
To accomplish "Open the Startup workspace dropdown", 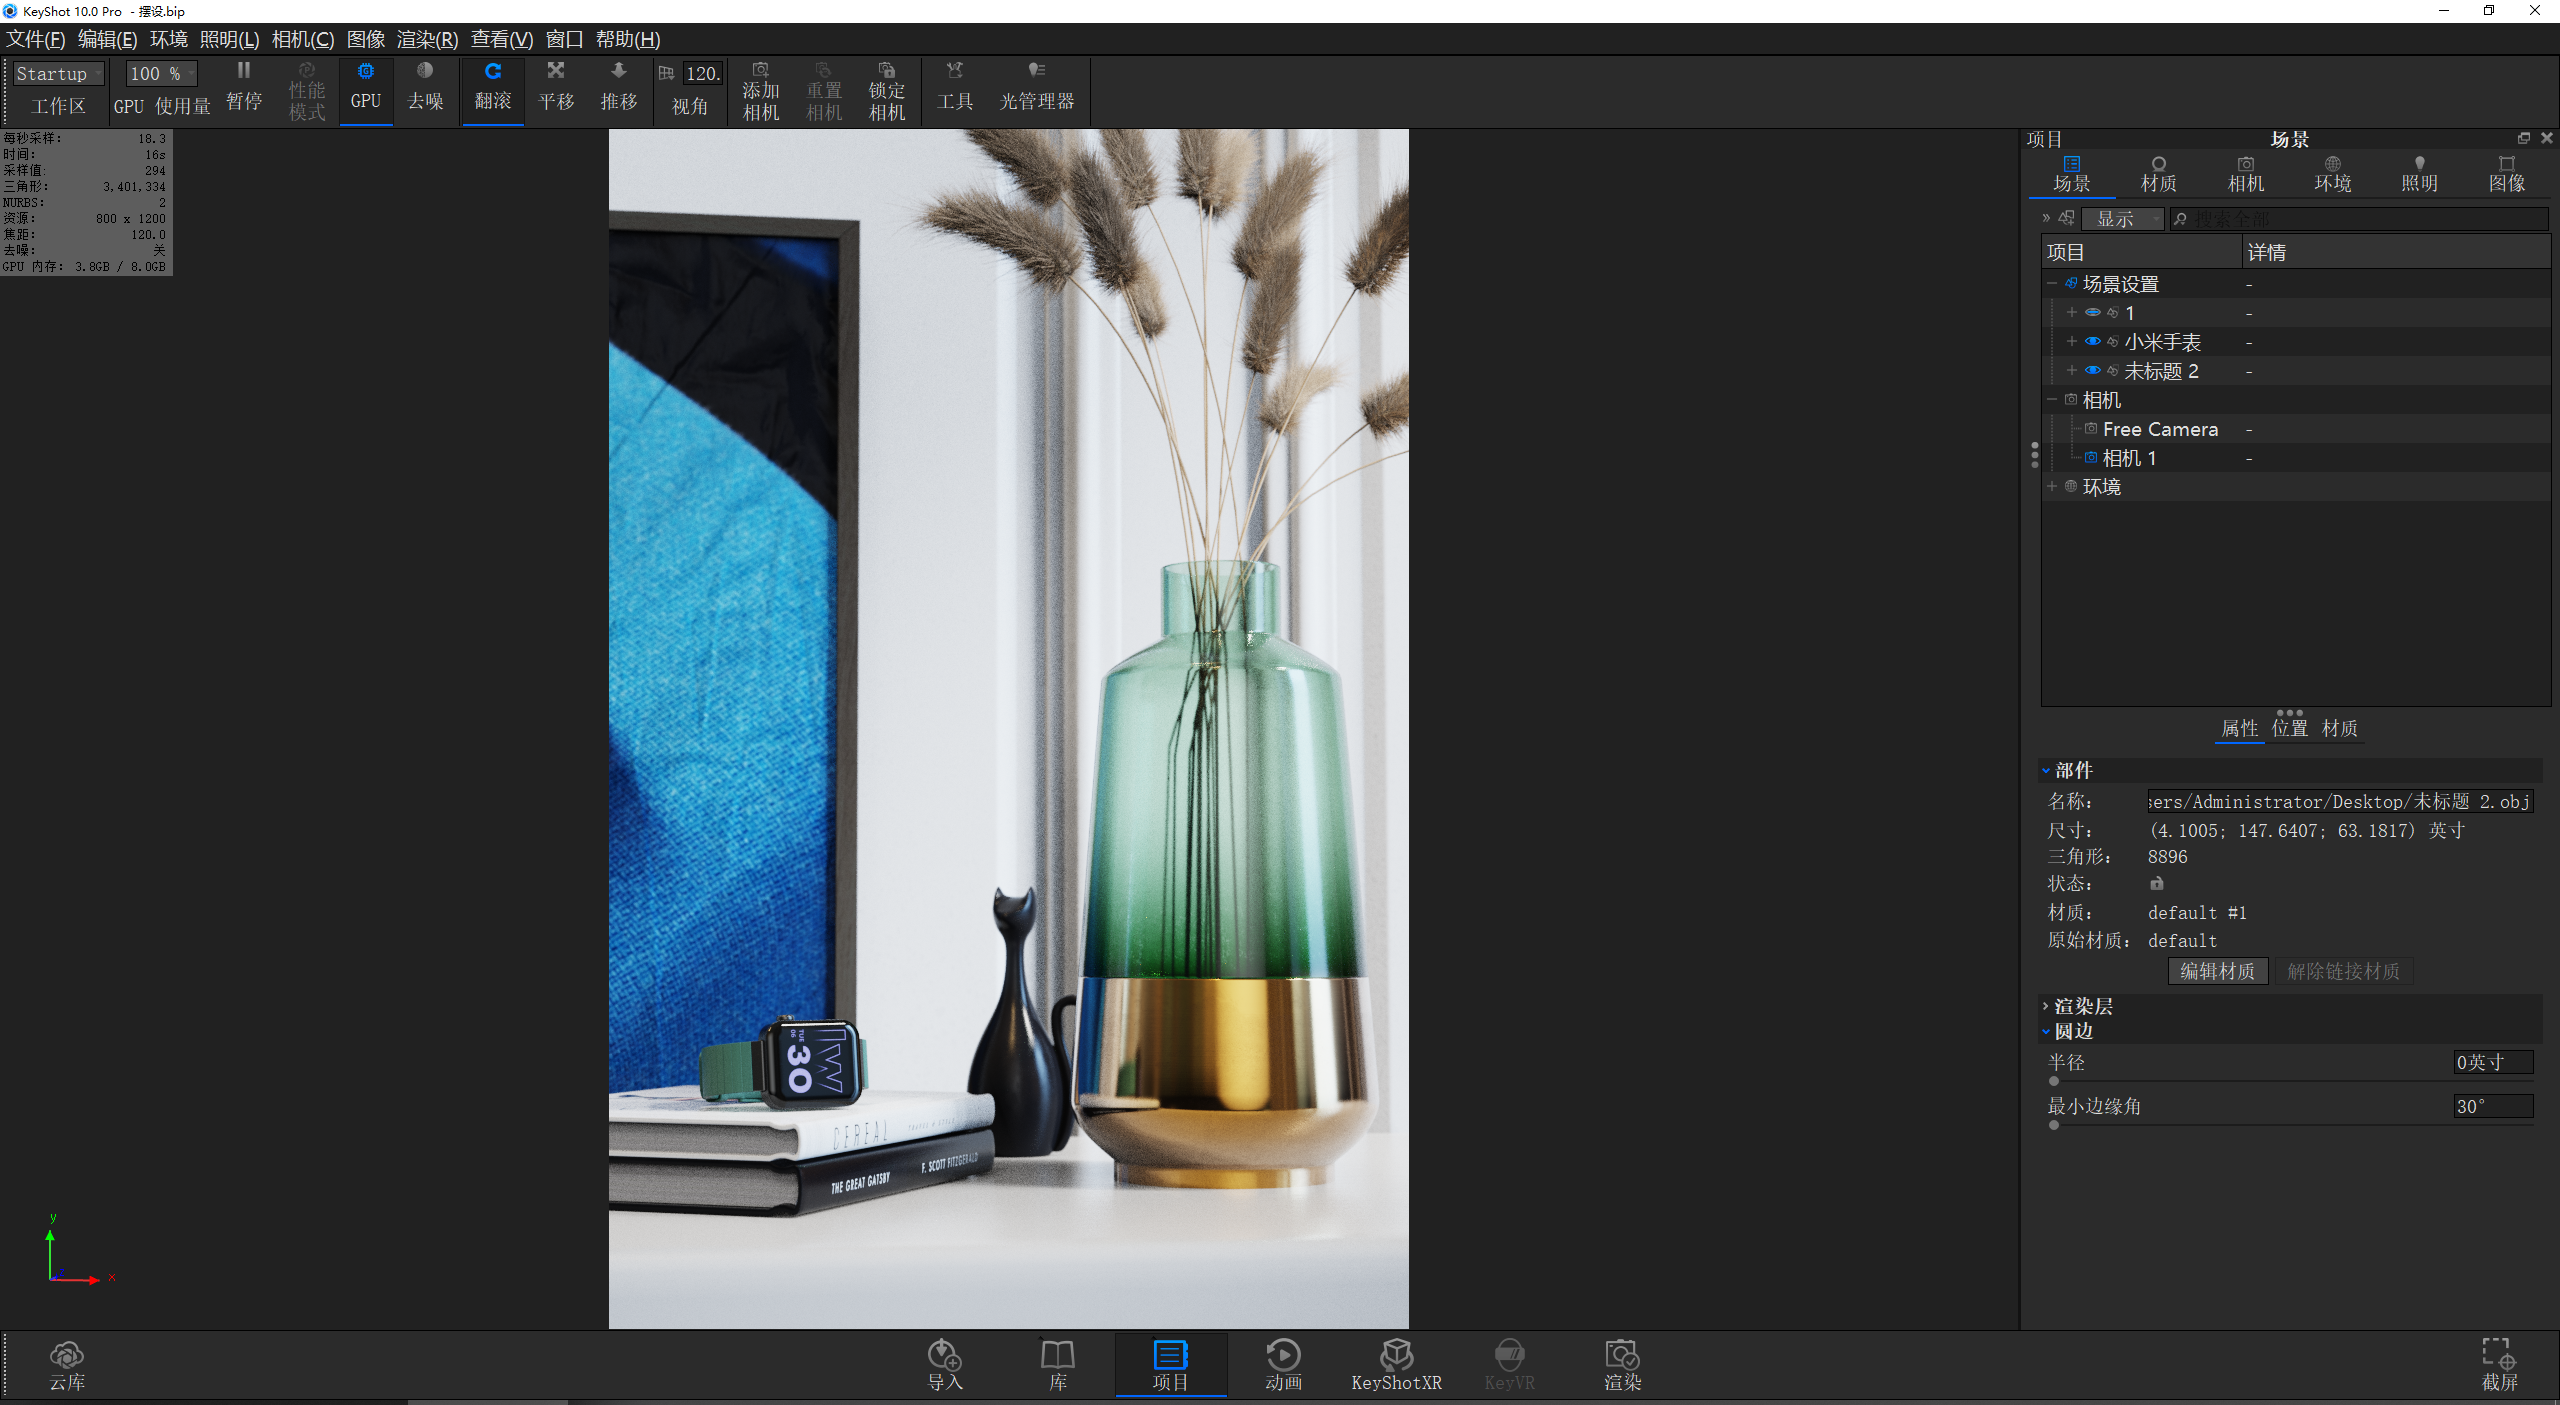I will tap(59, 74).
